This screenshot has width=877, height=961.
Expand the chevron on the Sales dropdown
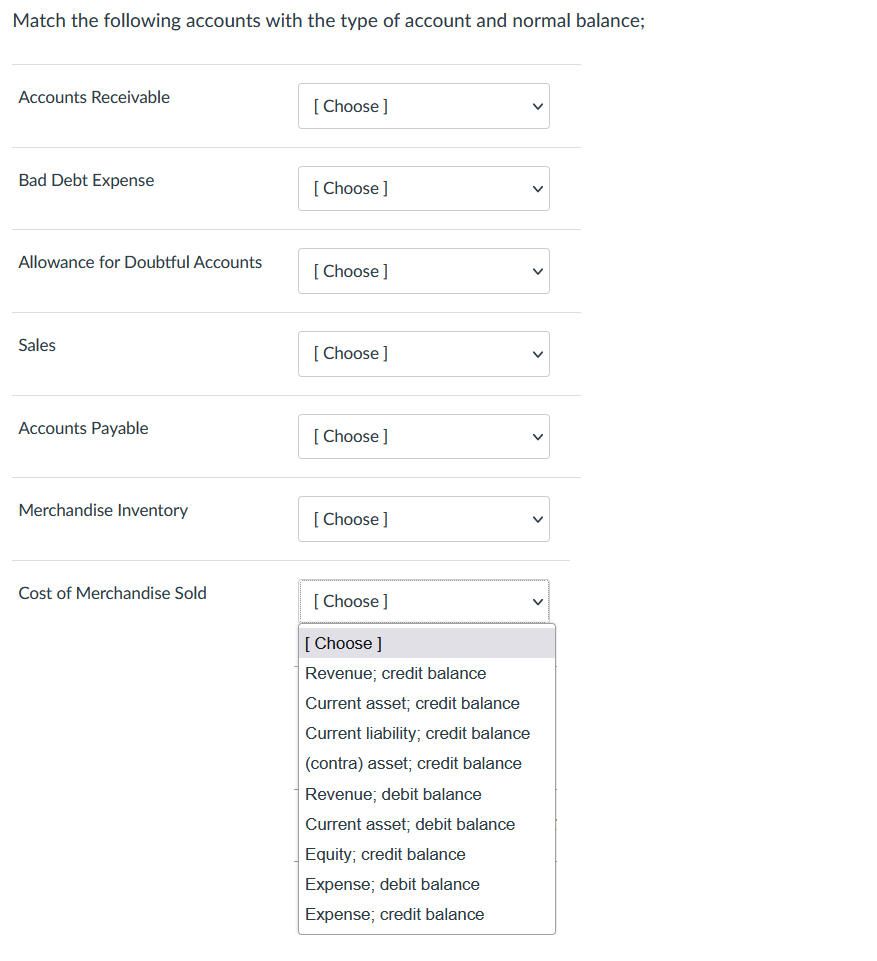click(x=537, y=353)
